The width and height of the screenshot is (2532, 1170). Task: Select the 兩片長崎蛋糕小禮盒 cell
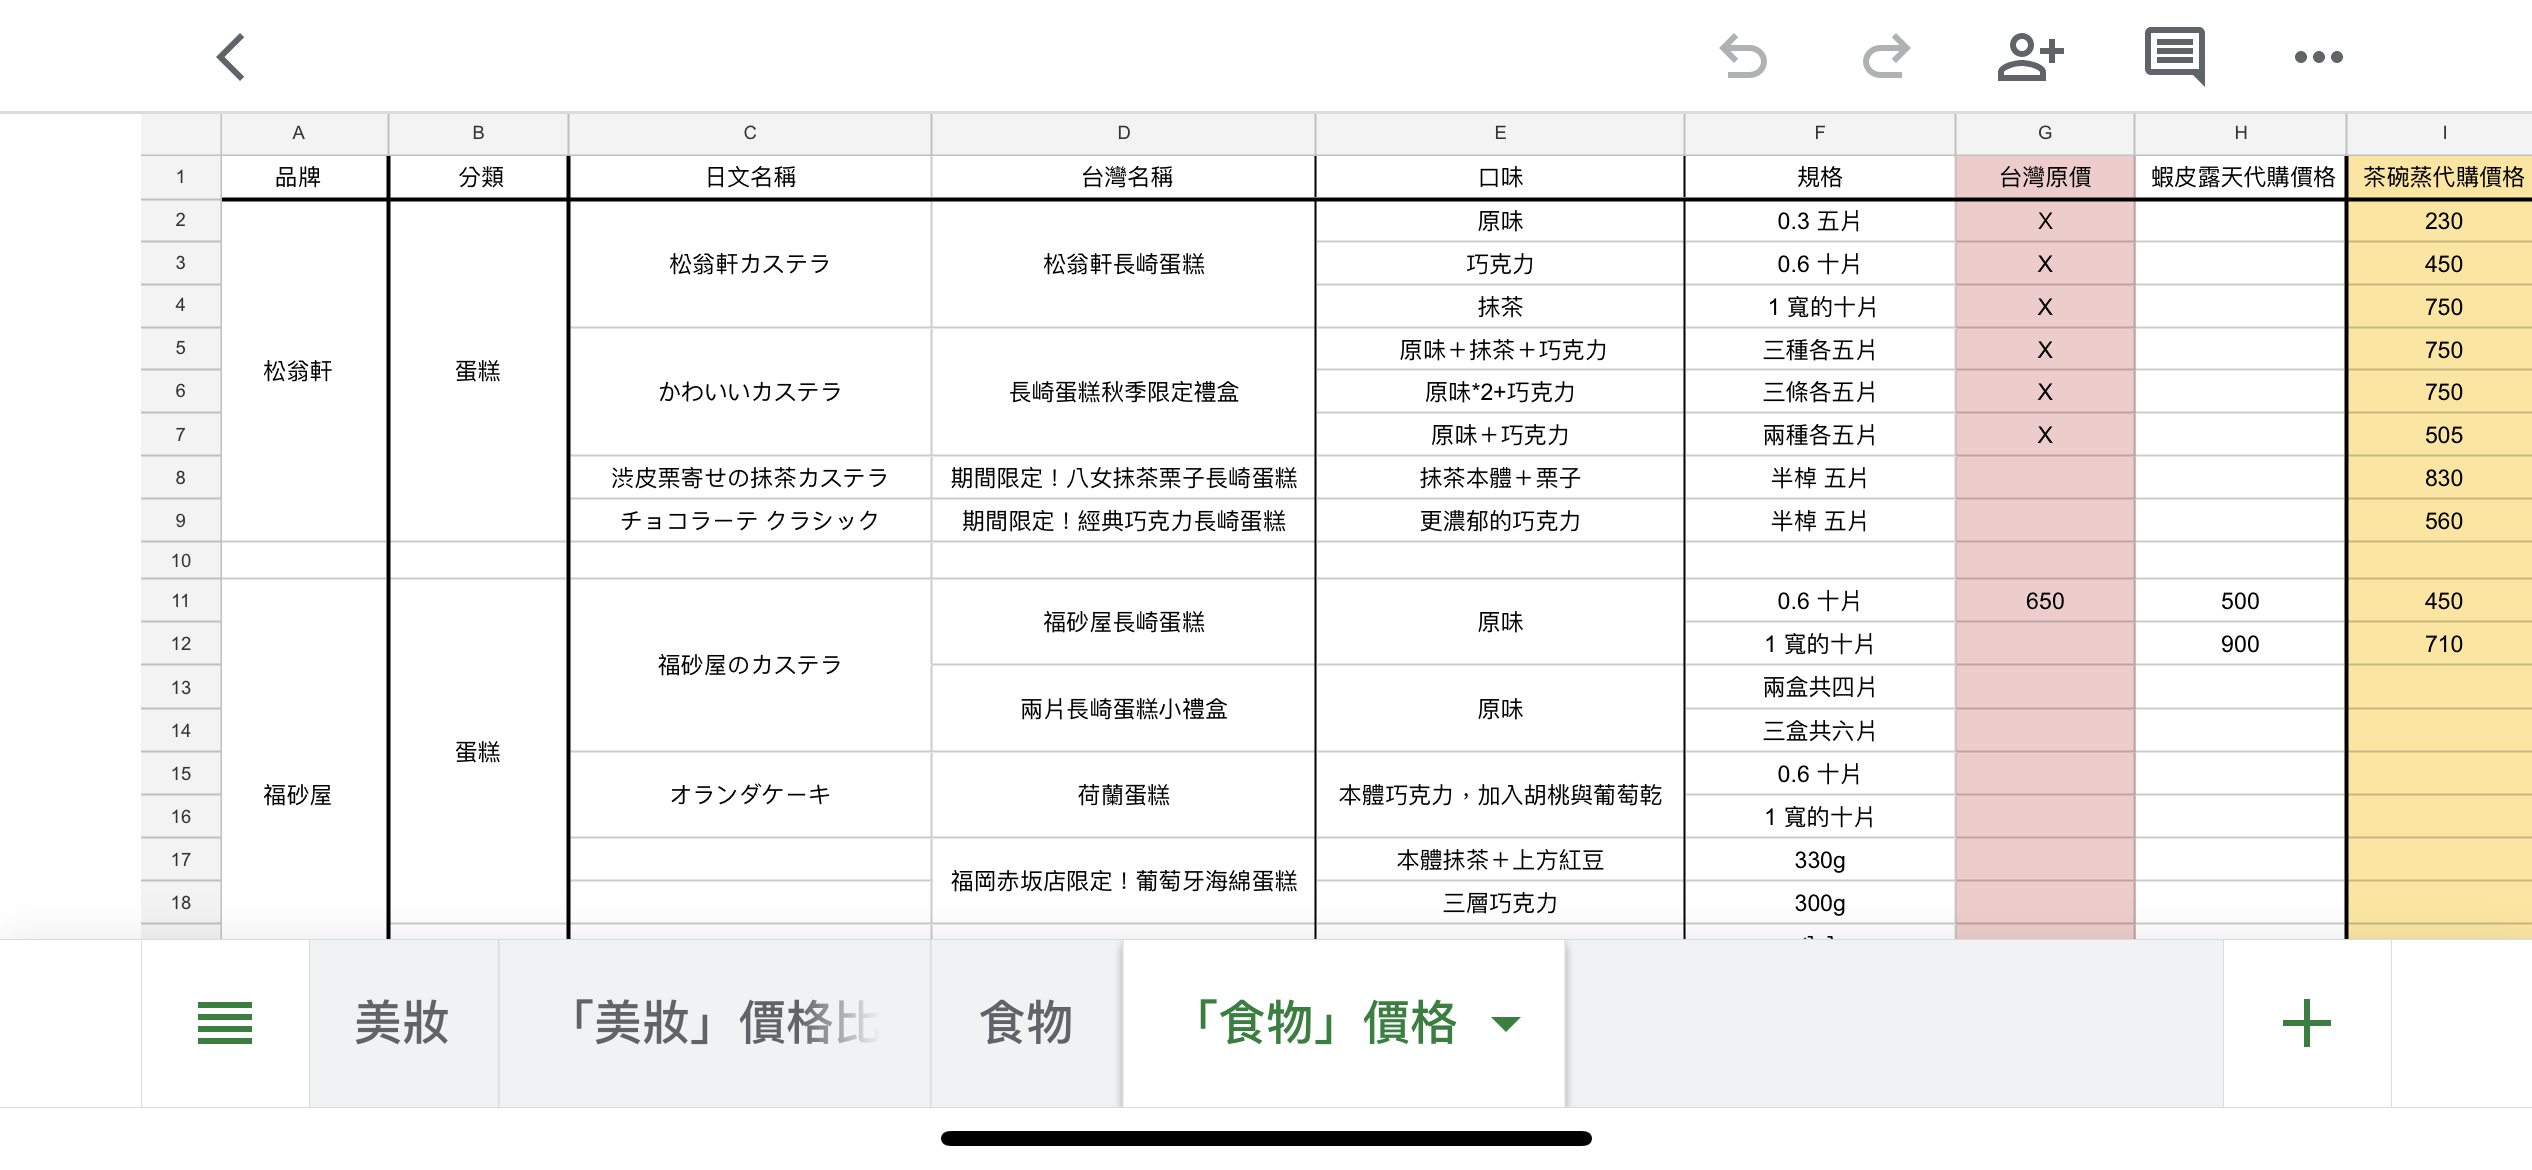1123,709
